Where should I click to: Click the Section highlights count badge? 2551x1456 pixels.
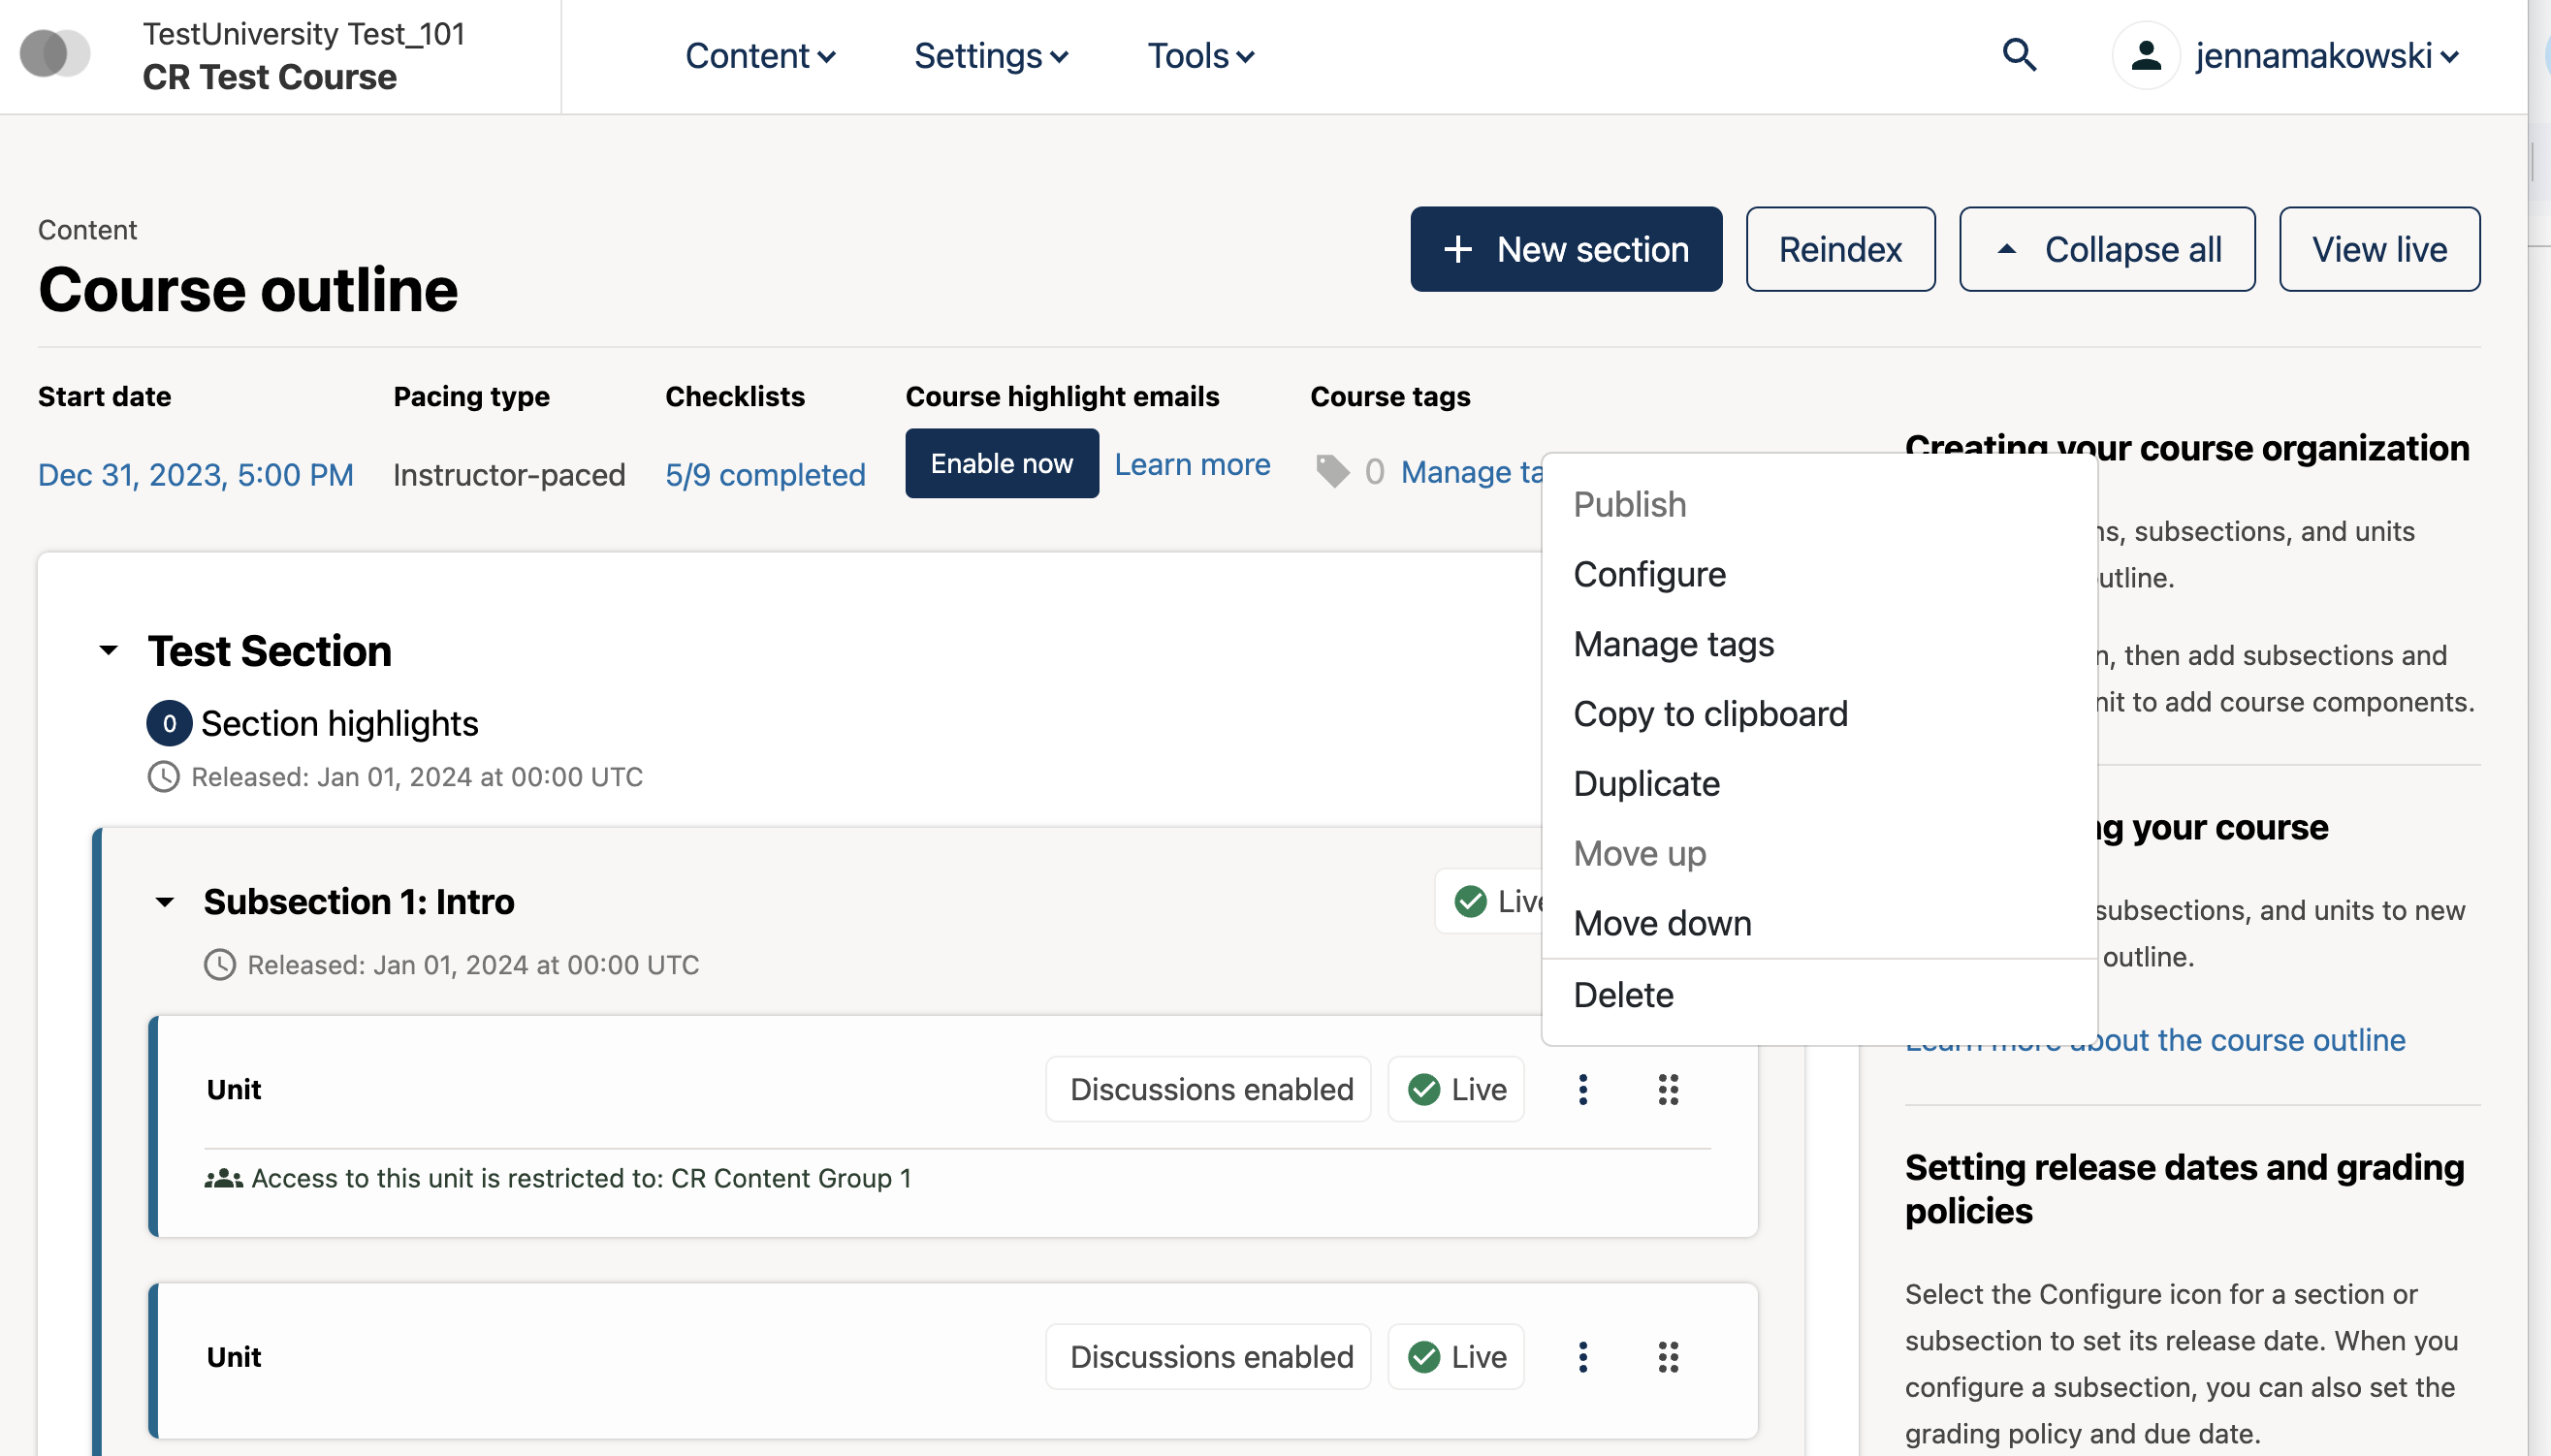pos(169,723)
